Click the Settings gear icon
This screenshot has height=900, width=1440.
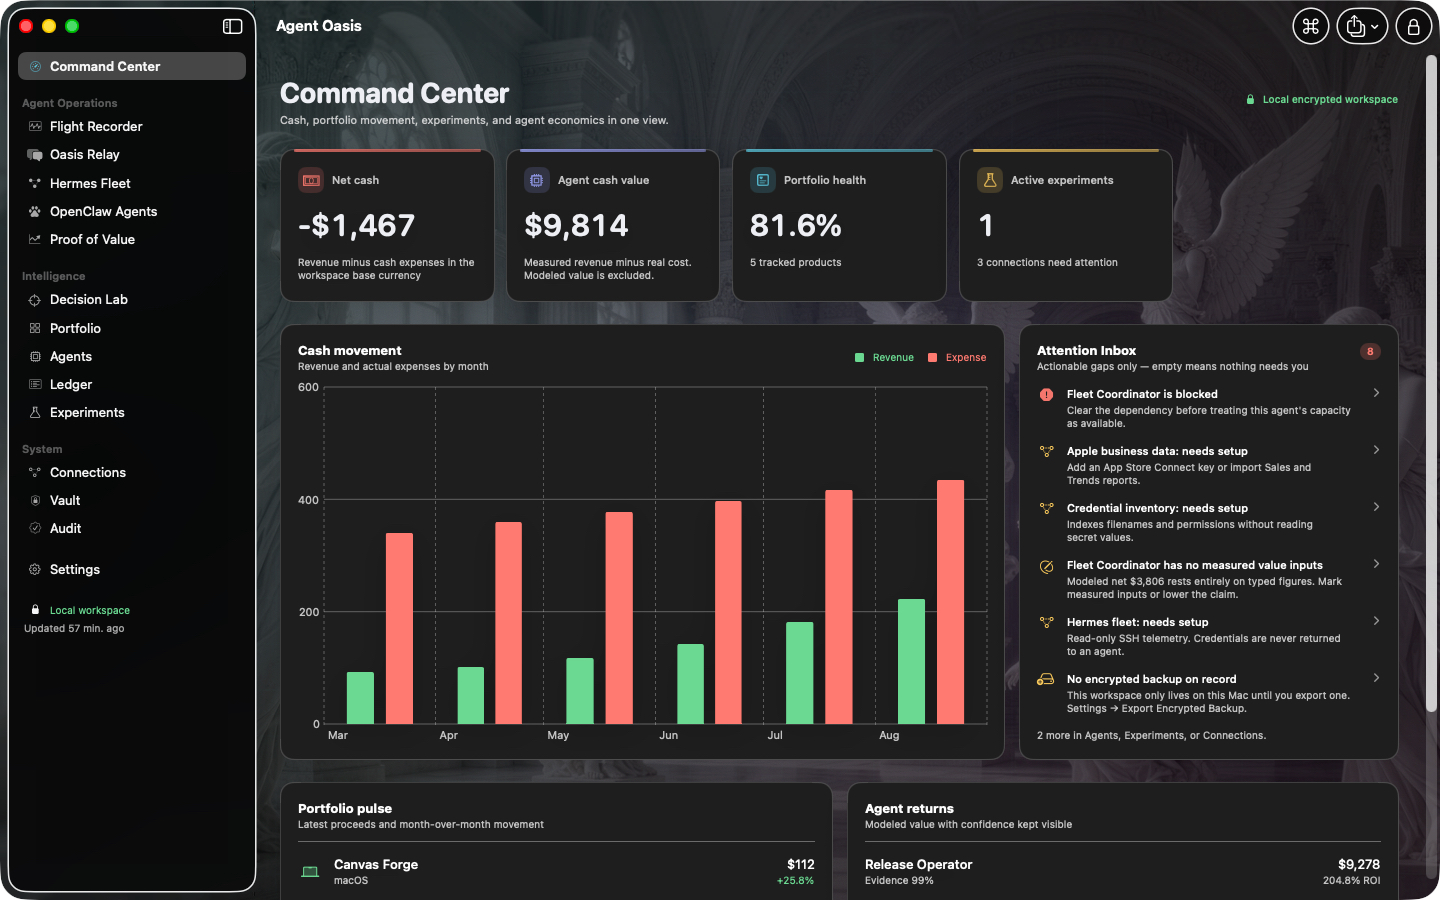[x=35, y=570]
